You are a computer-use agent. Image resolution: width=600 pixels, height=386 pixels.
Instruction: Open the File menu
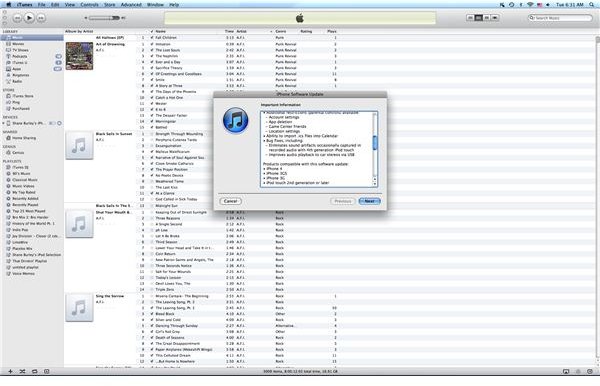[x=41, y=5]
